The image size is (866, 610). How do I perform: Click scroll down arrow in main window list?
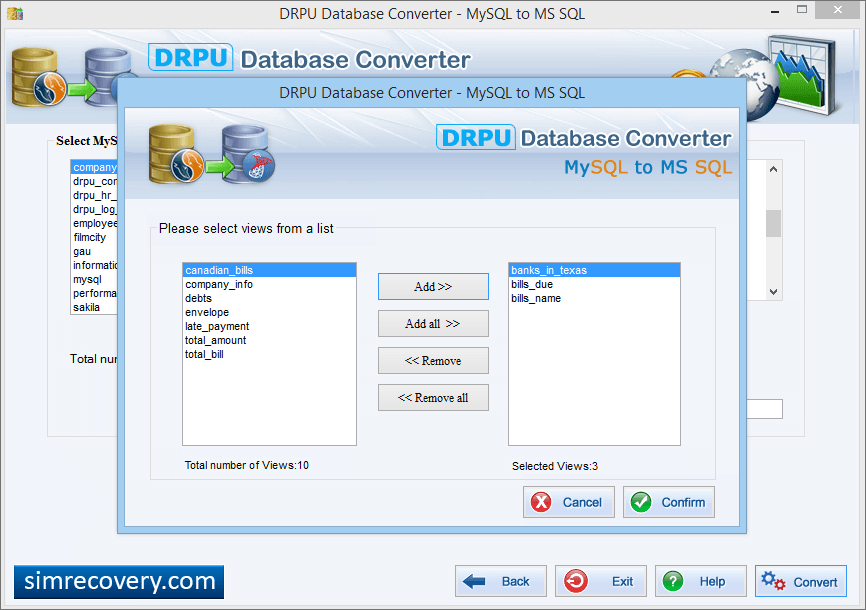coord(773,292)
